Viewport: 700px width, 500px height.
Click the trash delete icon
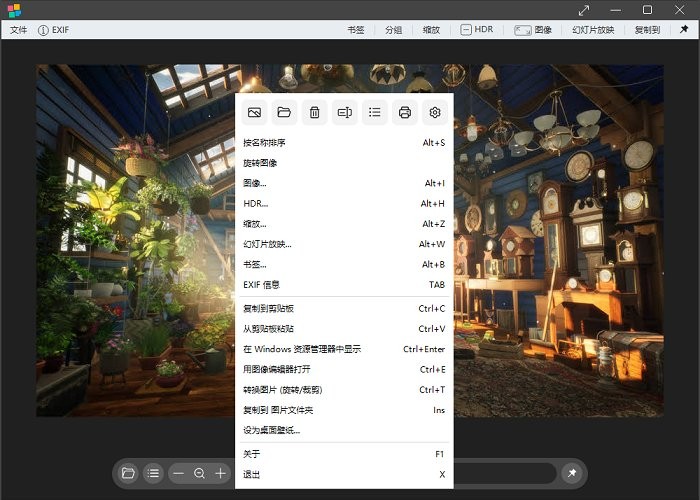315,112
